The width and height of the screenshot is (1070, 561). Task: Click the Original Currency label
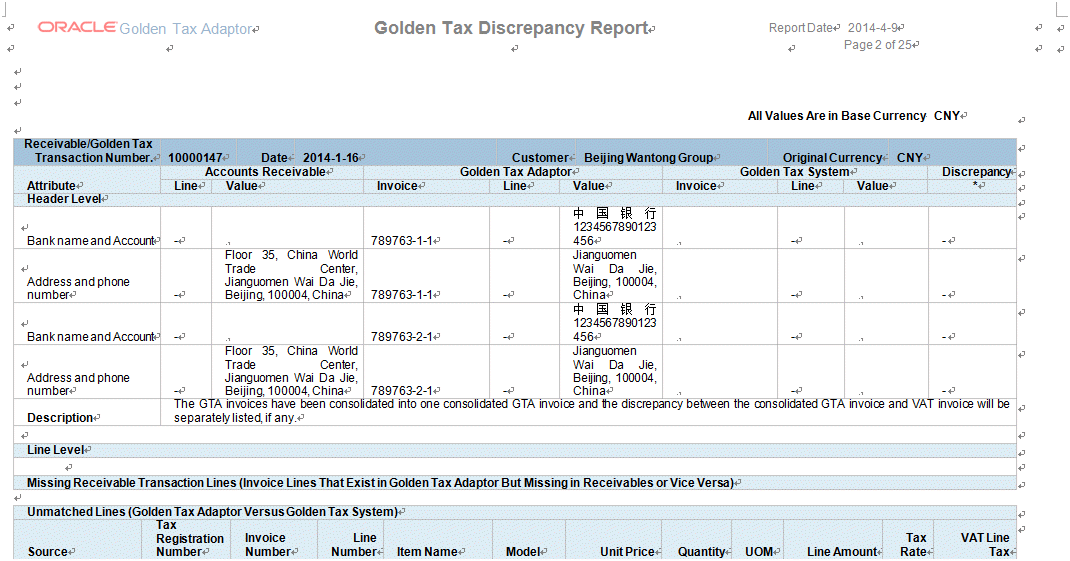click(x=832, y=158)
